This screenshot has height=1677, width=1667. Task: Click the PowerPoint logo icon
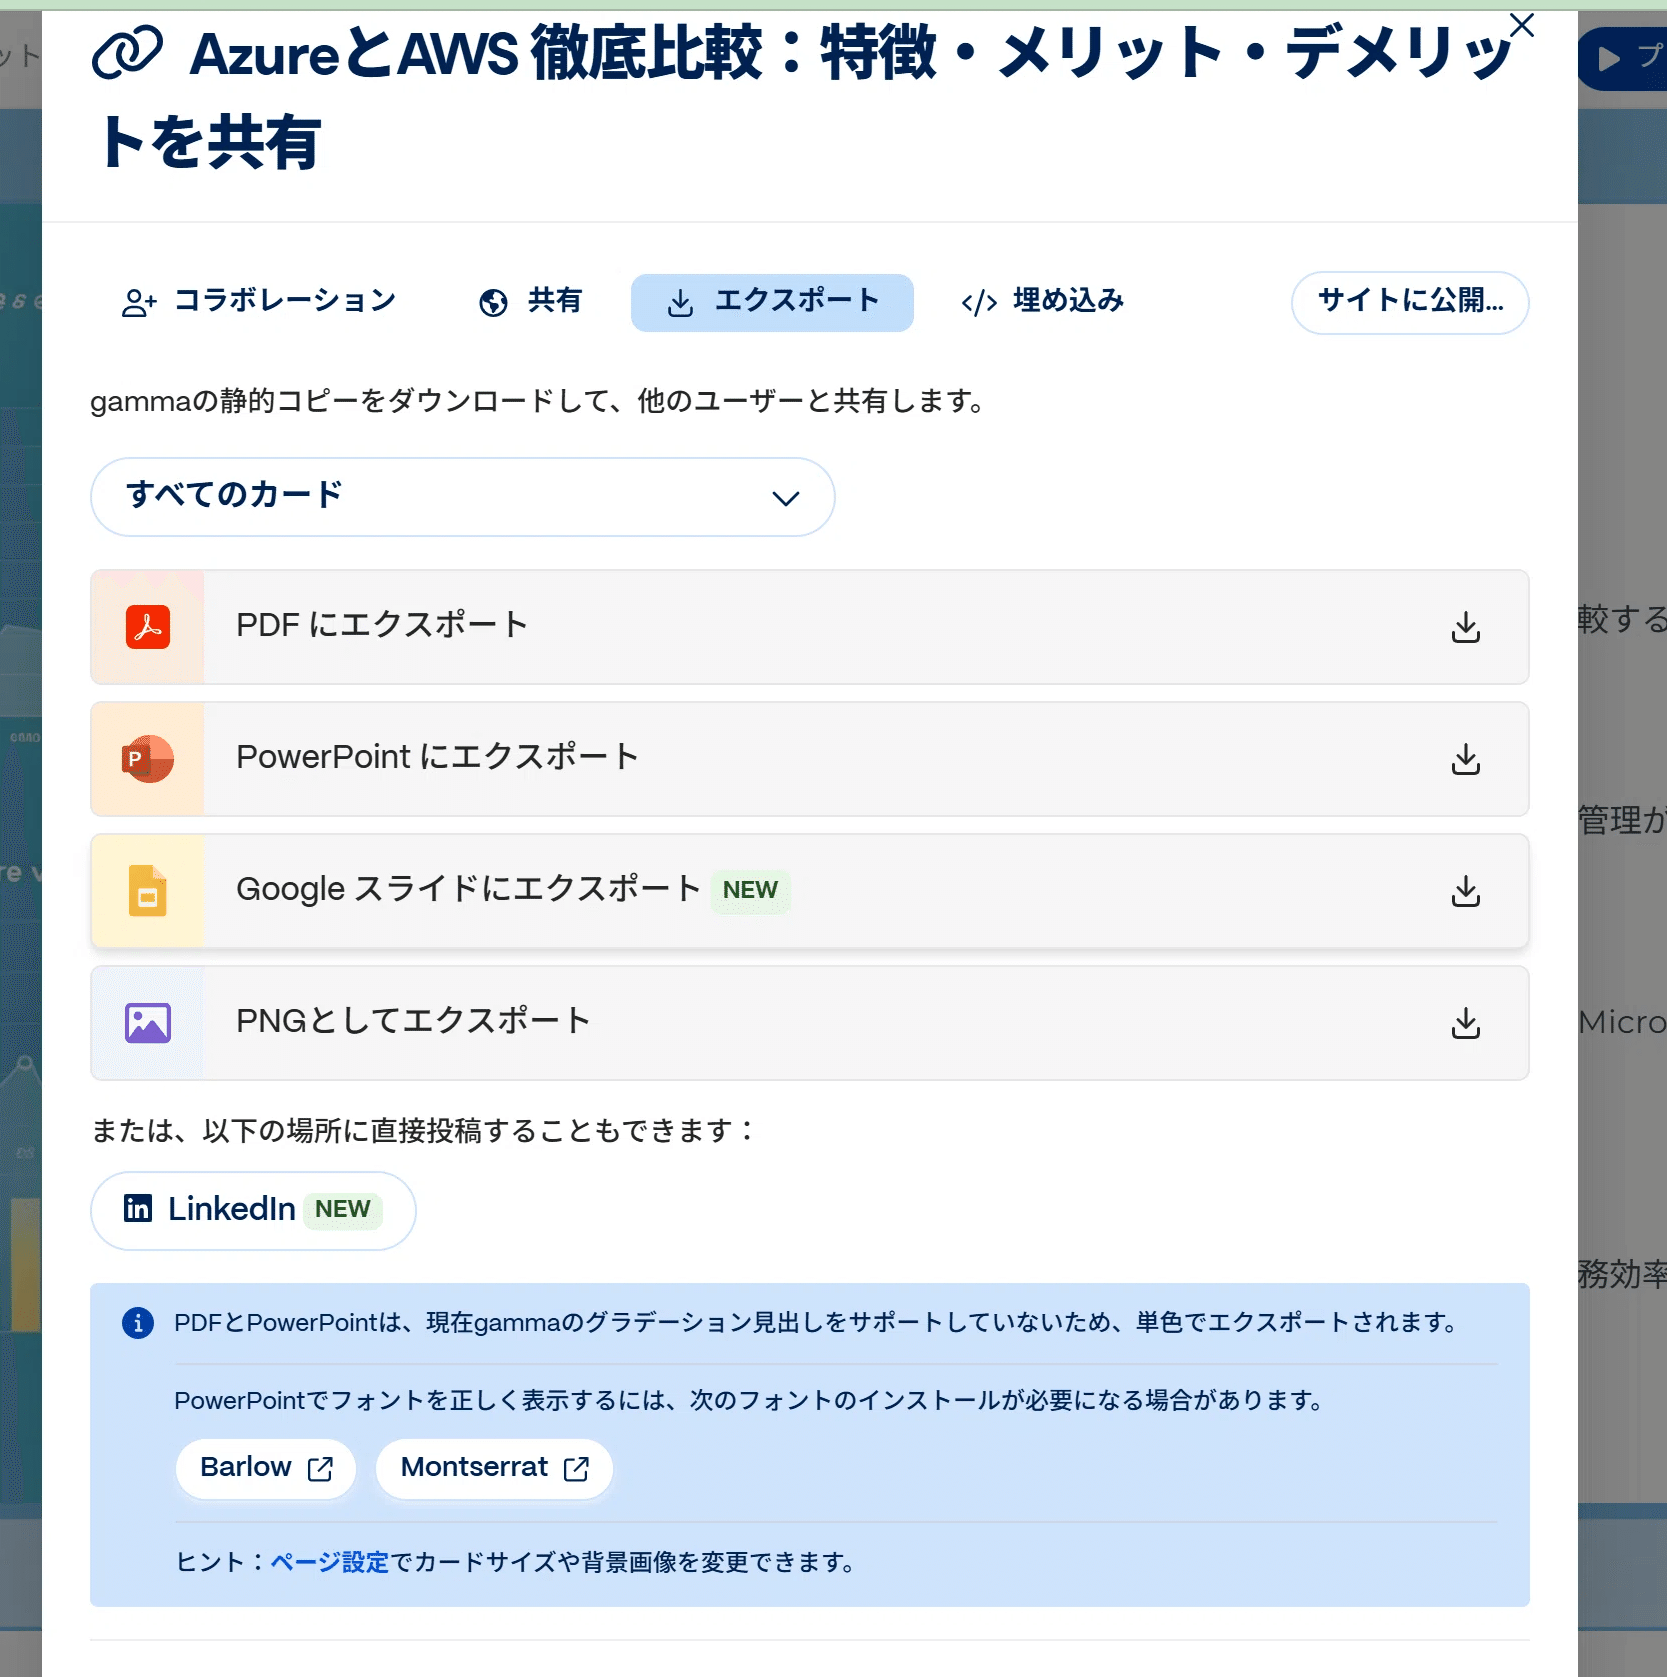(148, 759)
